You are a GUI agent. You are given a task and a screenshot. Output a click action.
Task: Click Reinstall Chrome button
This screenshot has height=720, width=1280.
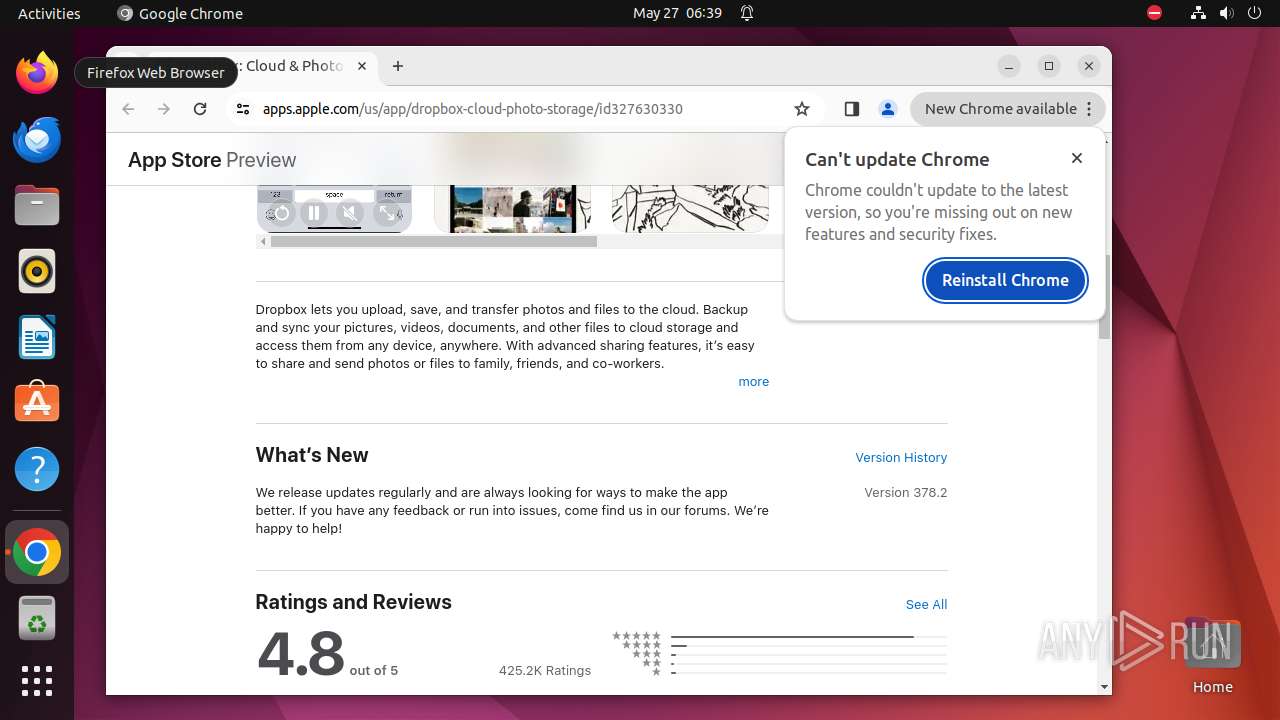pos(1005,280)
